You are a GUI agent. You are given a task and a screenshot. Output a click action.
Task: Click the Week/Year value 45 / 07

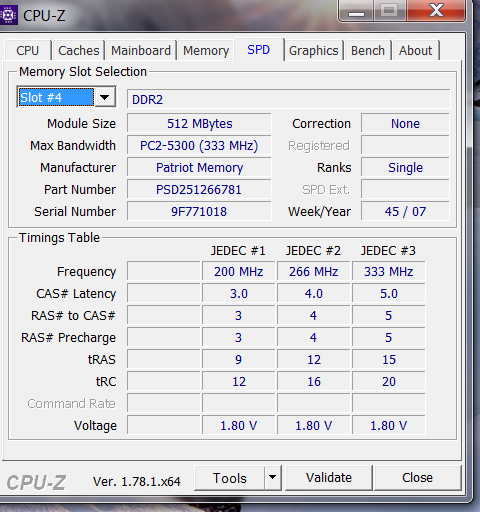(405, 212)
